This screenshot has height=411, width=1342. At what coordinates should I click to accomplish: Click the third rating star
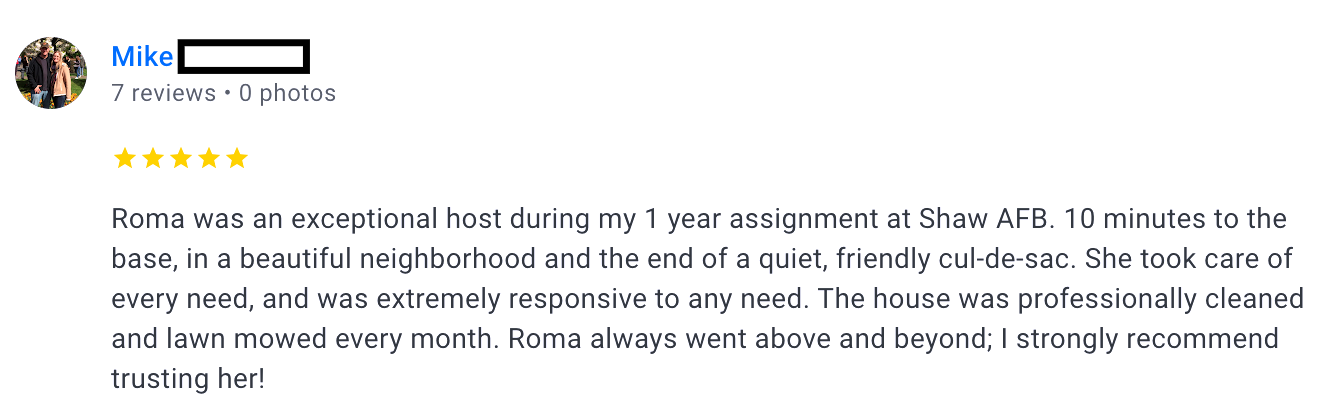click(x=180, y=158)
